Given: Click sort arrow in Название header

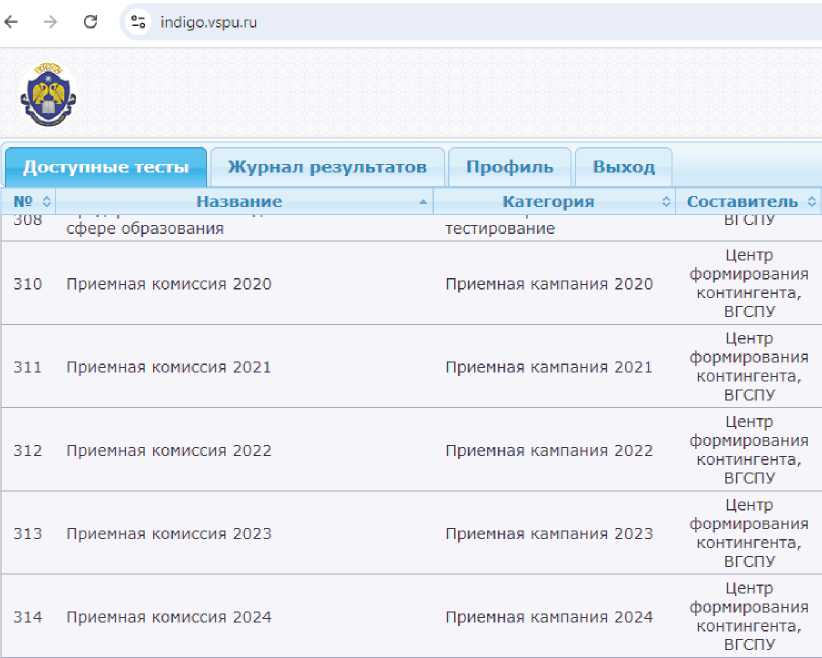Looking at the screenshot, I should click(425, 202).
